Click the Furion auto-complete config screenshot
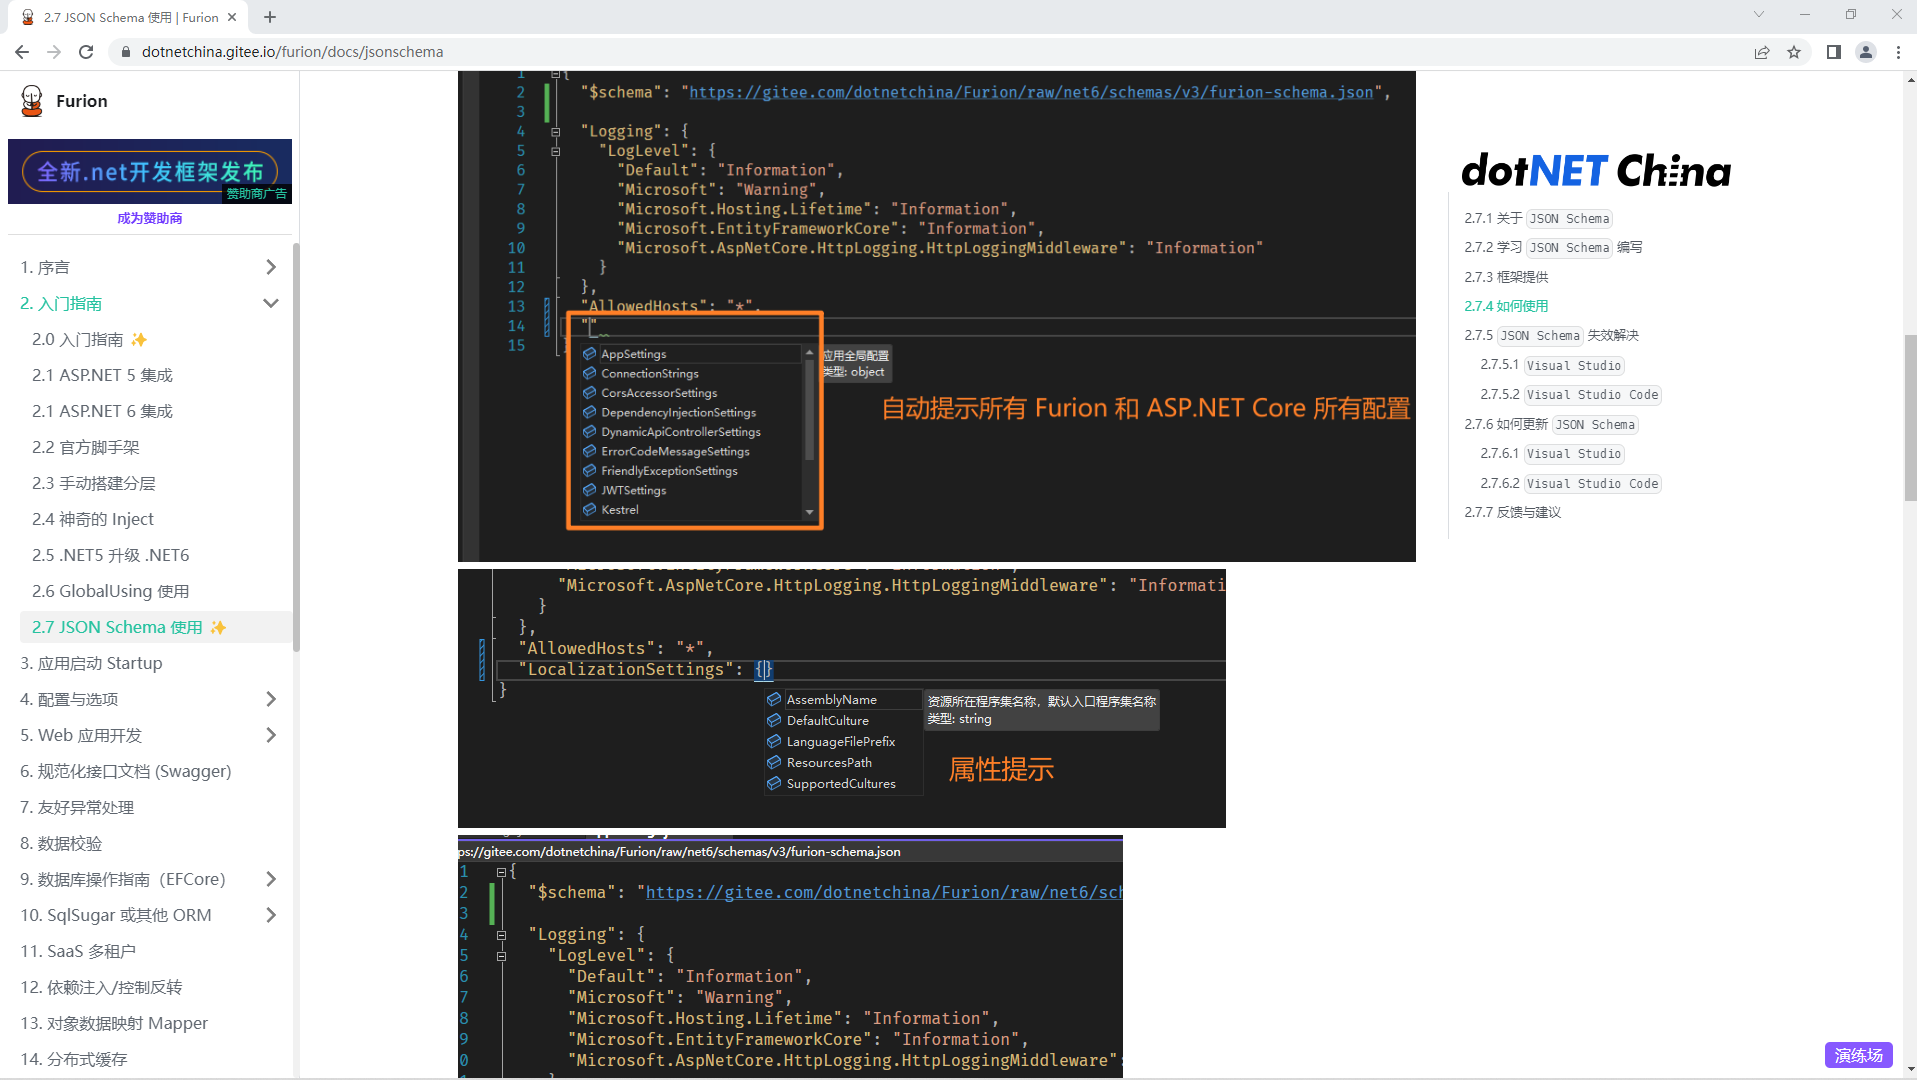Viewport: 1917px width, 1080px height. pos(937,316)
